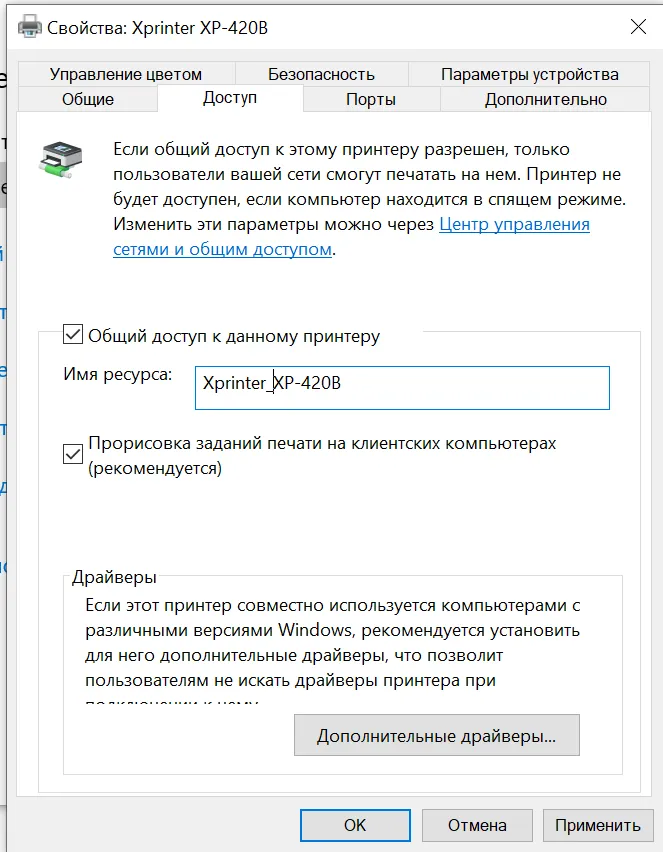This screenshot has height=852, width=663.
Task: Open the Безопасность tab
Action: tap(321, 74)
